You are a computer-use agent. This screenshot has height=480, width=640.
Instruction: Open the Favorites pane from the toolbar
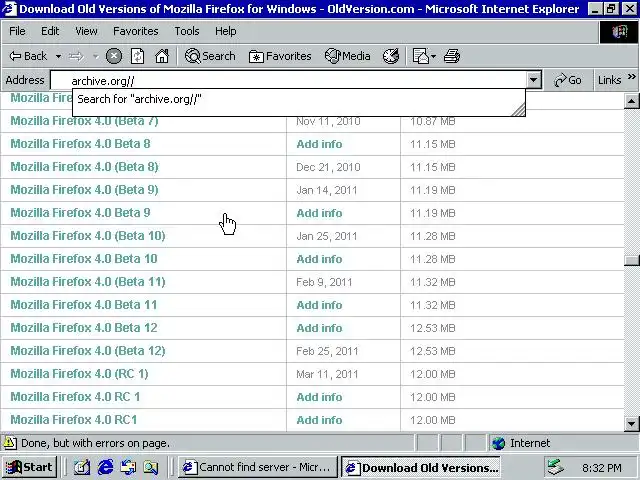pos(280,56)
